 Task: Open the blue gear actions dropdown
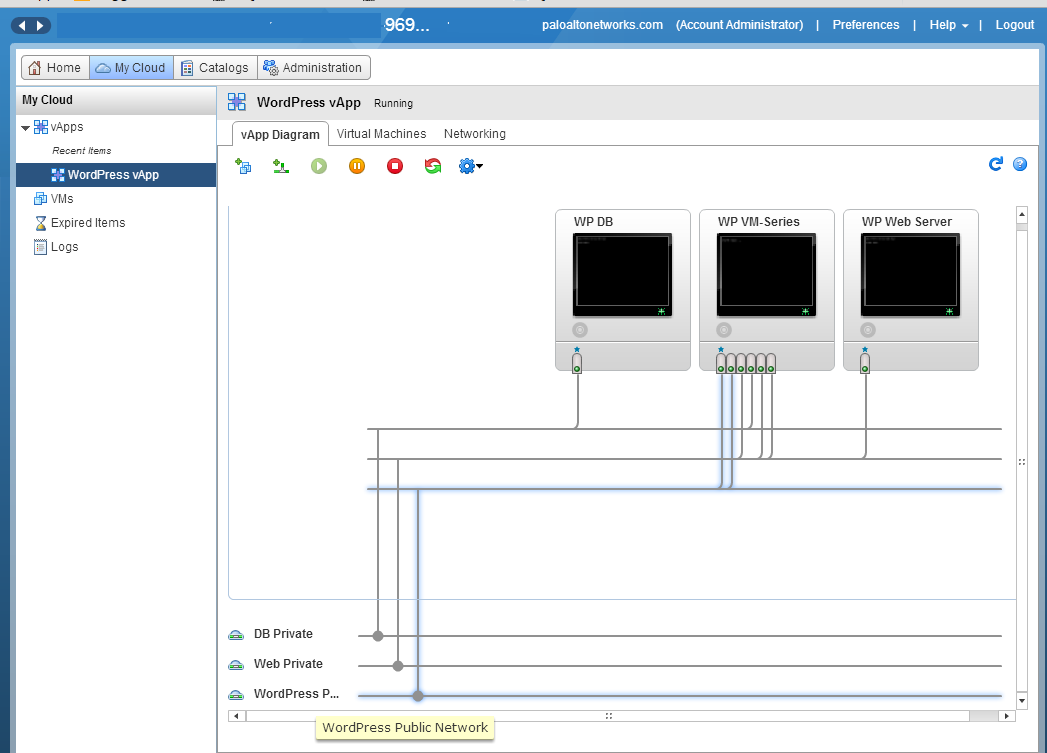coord(470,166)
